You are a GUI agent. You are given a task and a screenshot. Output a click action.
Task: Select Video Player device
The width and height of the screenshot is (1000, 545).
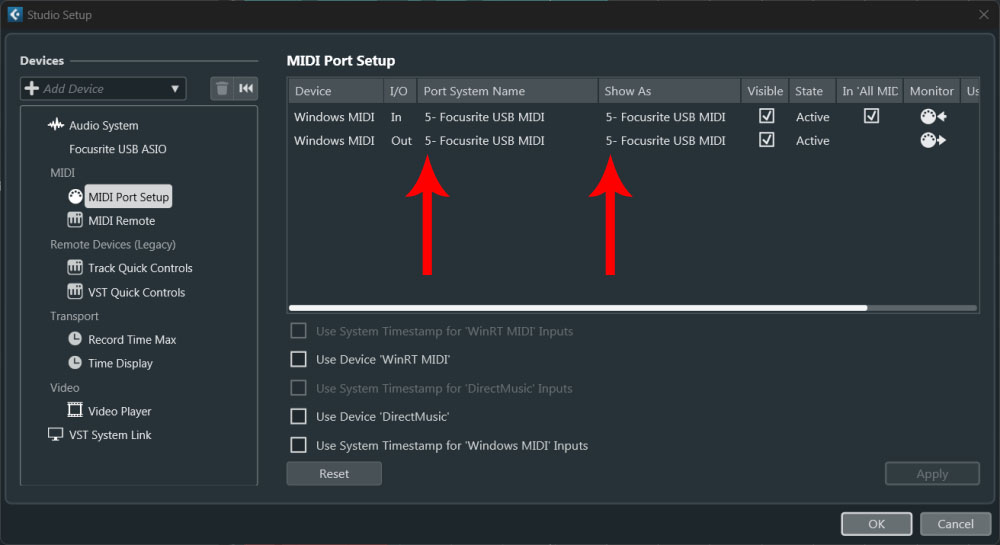click(119, 411)
